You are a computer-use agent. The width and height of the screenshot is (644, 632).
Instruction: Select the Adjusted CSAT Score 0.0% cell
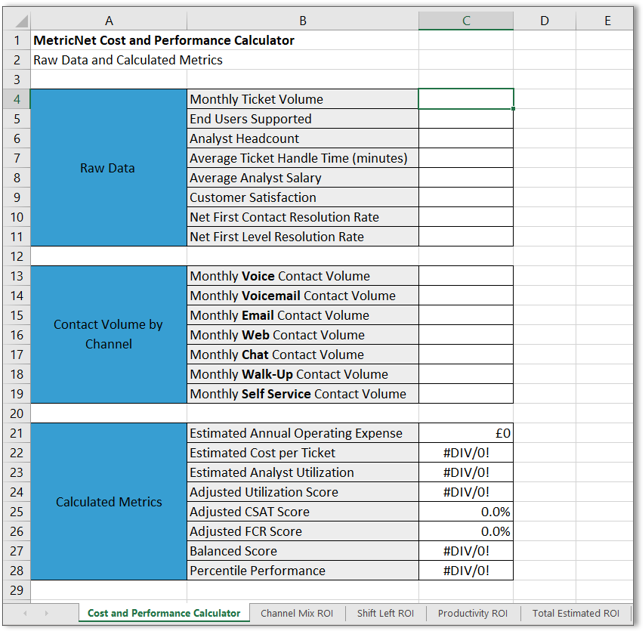point(466,512)
